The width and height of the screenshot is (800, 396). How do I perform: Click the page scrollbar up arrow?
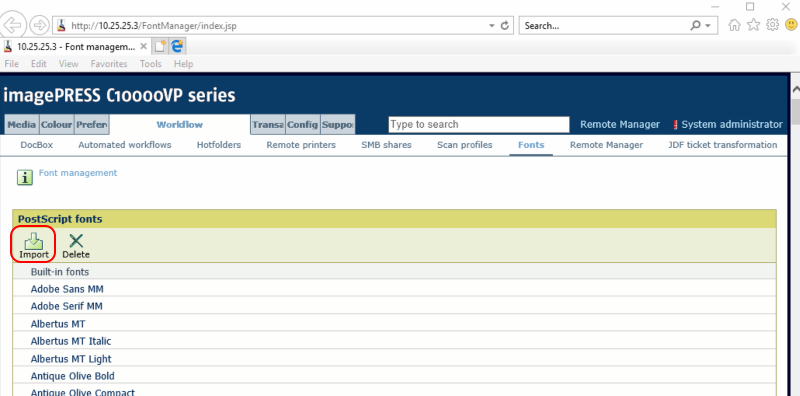(x=795, y=89)
